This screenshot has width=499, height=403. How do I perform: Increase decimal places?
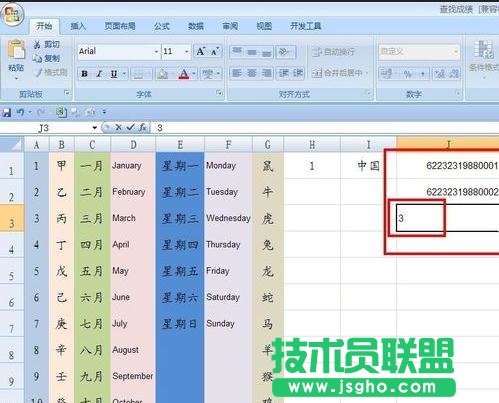[439, 74]
